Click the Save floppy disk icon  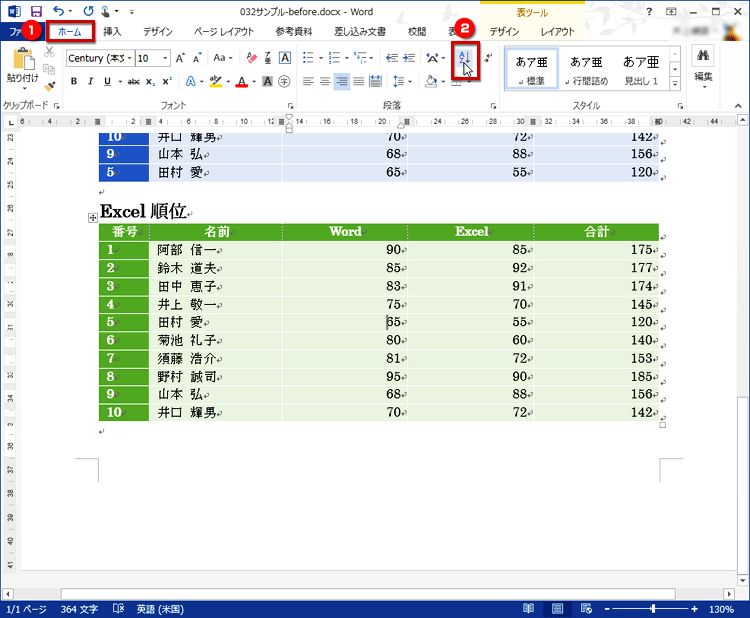(x=36, y=11)
